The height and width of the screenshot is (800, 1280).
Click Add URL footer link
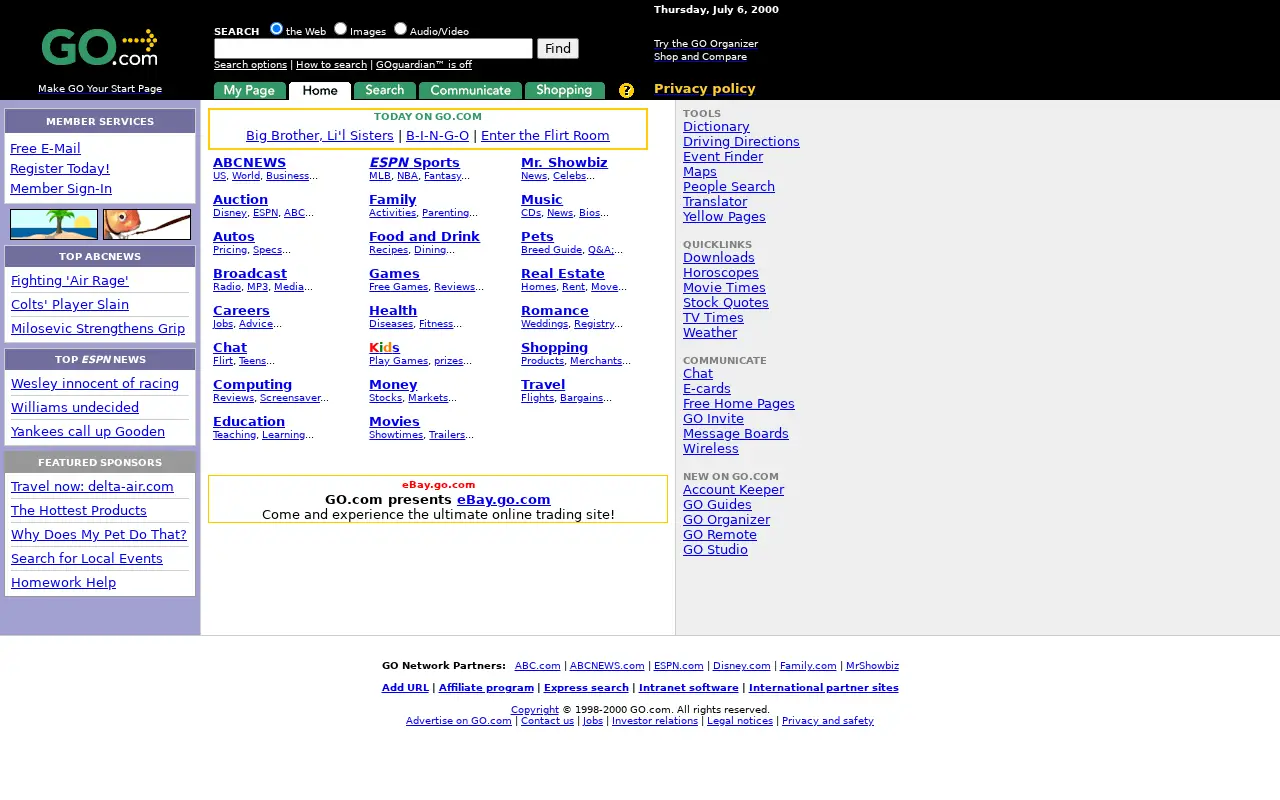pyautogui.click(x=405, y=687)
